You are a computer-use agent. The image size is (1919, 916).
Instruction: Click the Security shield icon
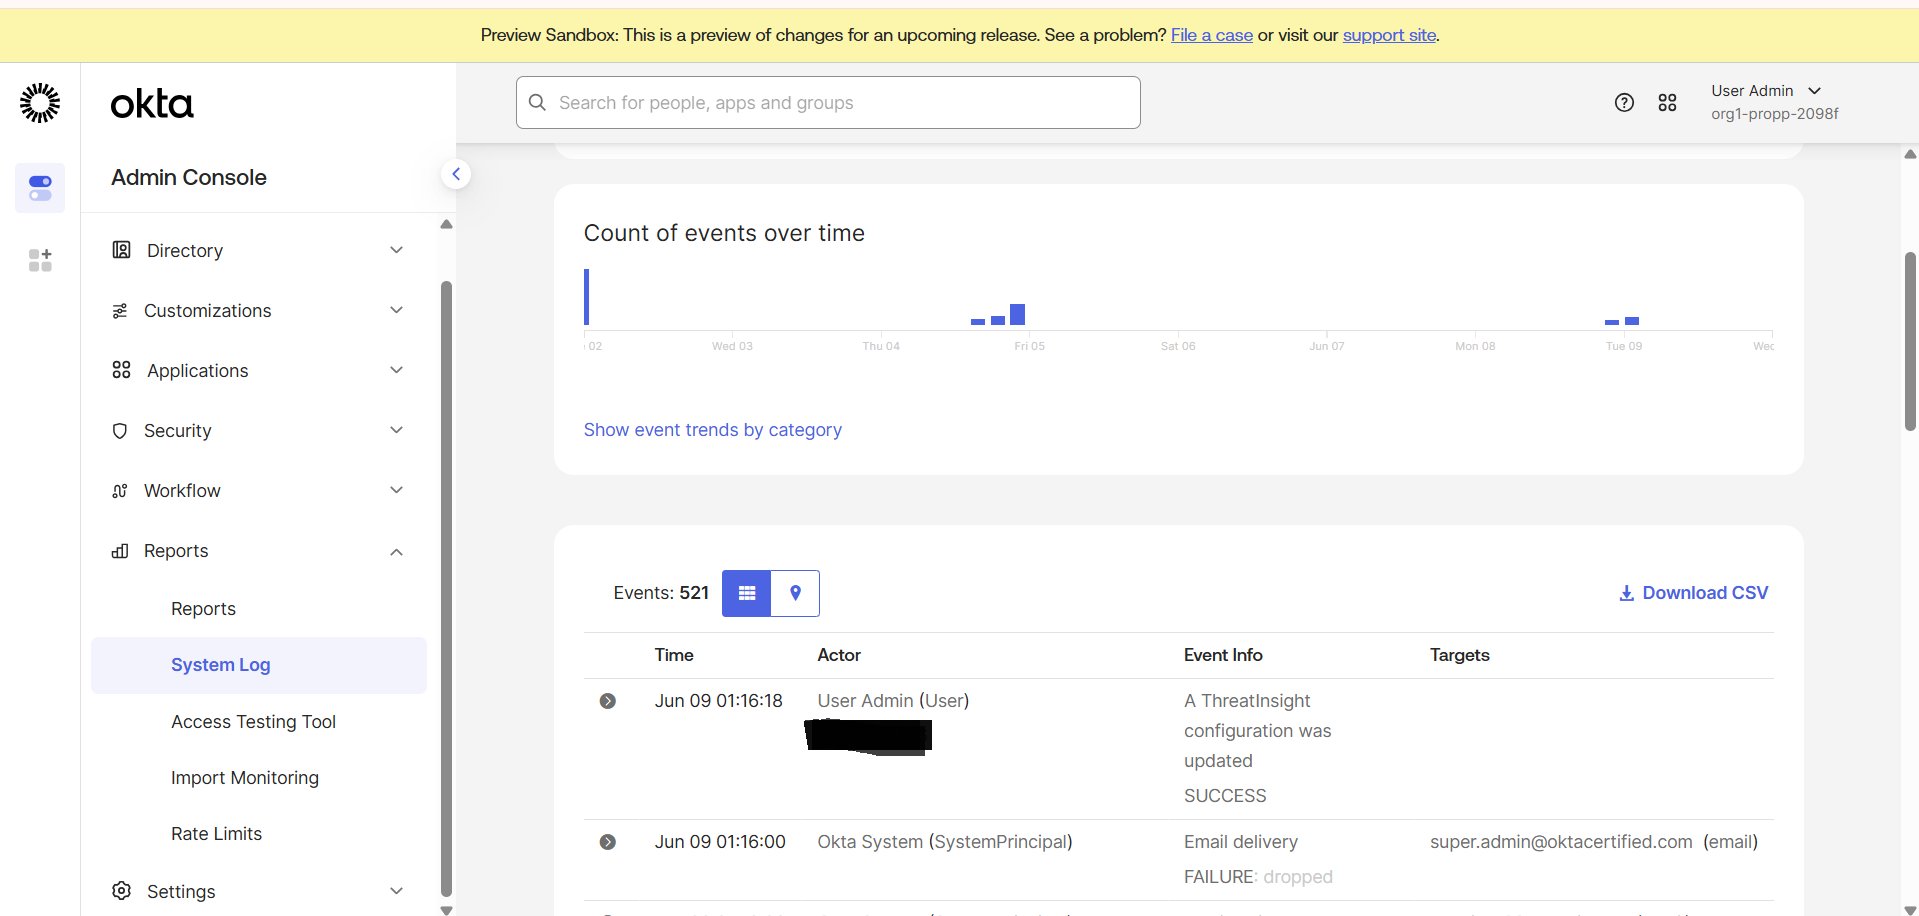coord(120,431)
